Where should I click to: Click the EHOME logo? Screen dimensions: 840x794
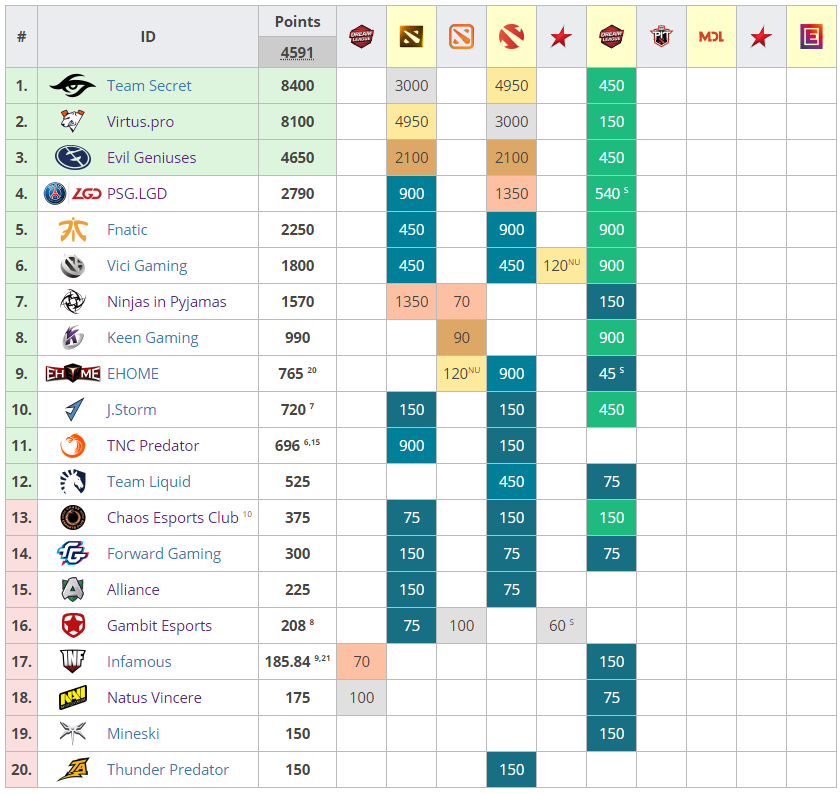point(73,373)
